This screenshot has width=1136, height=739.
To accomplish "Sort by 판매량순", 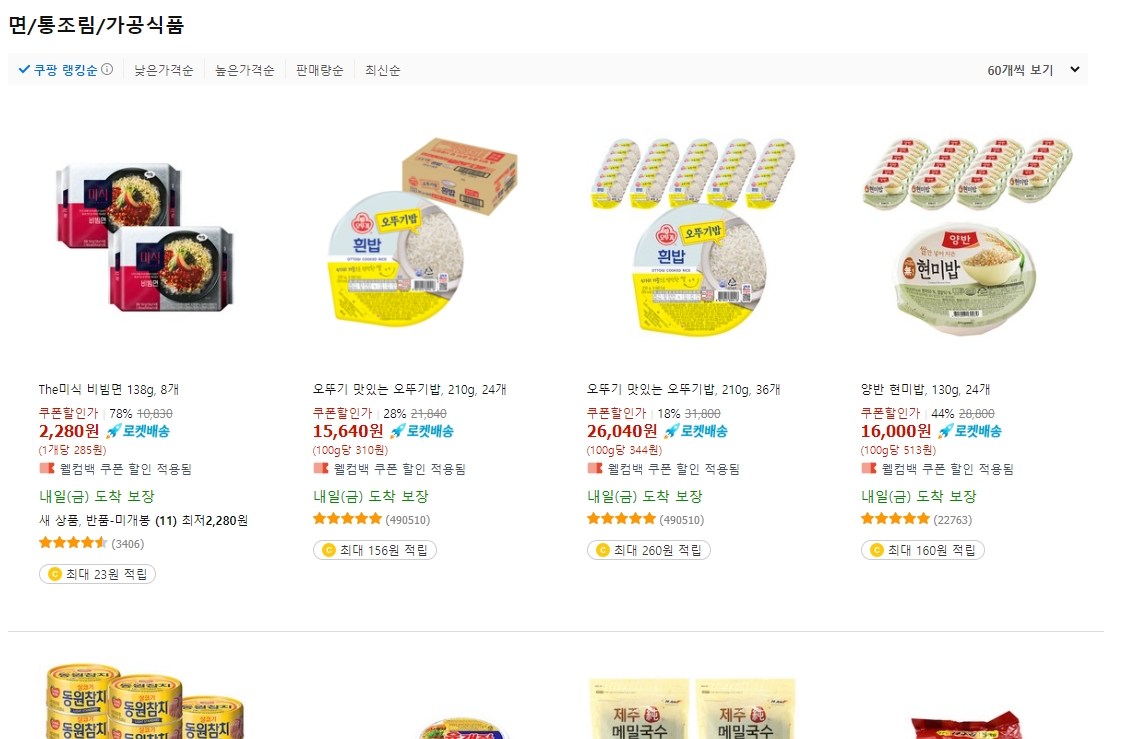I will click(320, 70).
